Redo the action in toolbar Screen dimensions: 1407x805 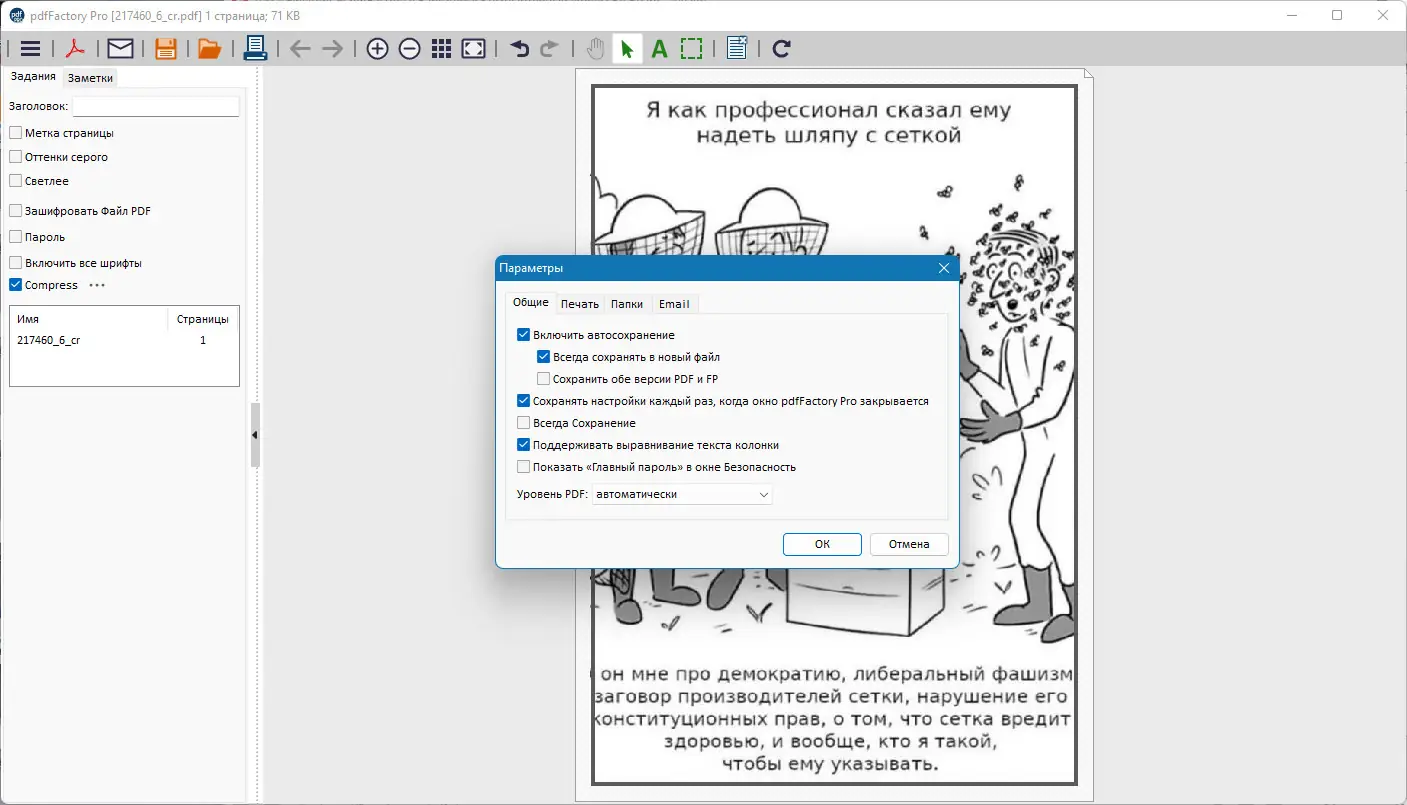(549, 49)
